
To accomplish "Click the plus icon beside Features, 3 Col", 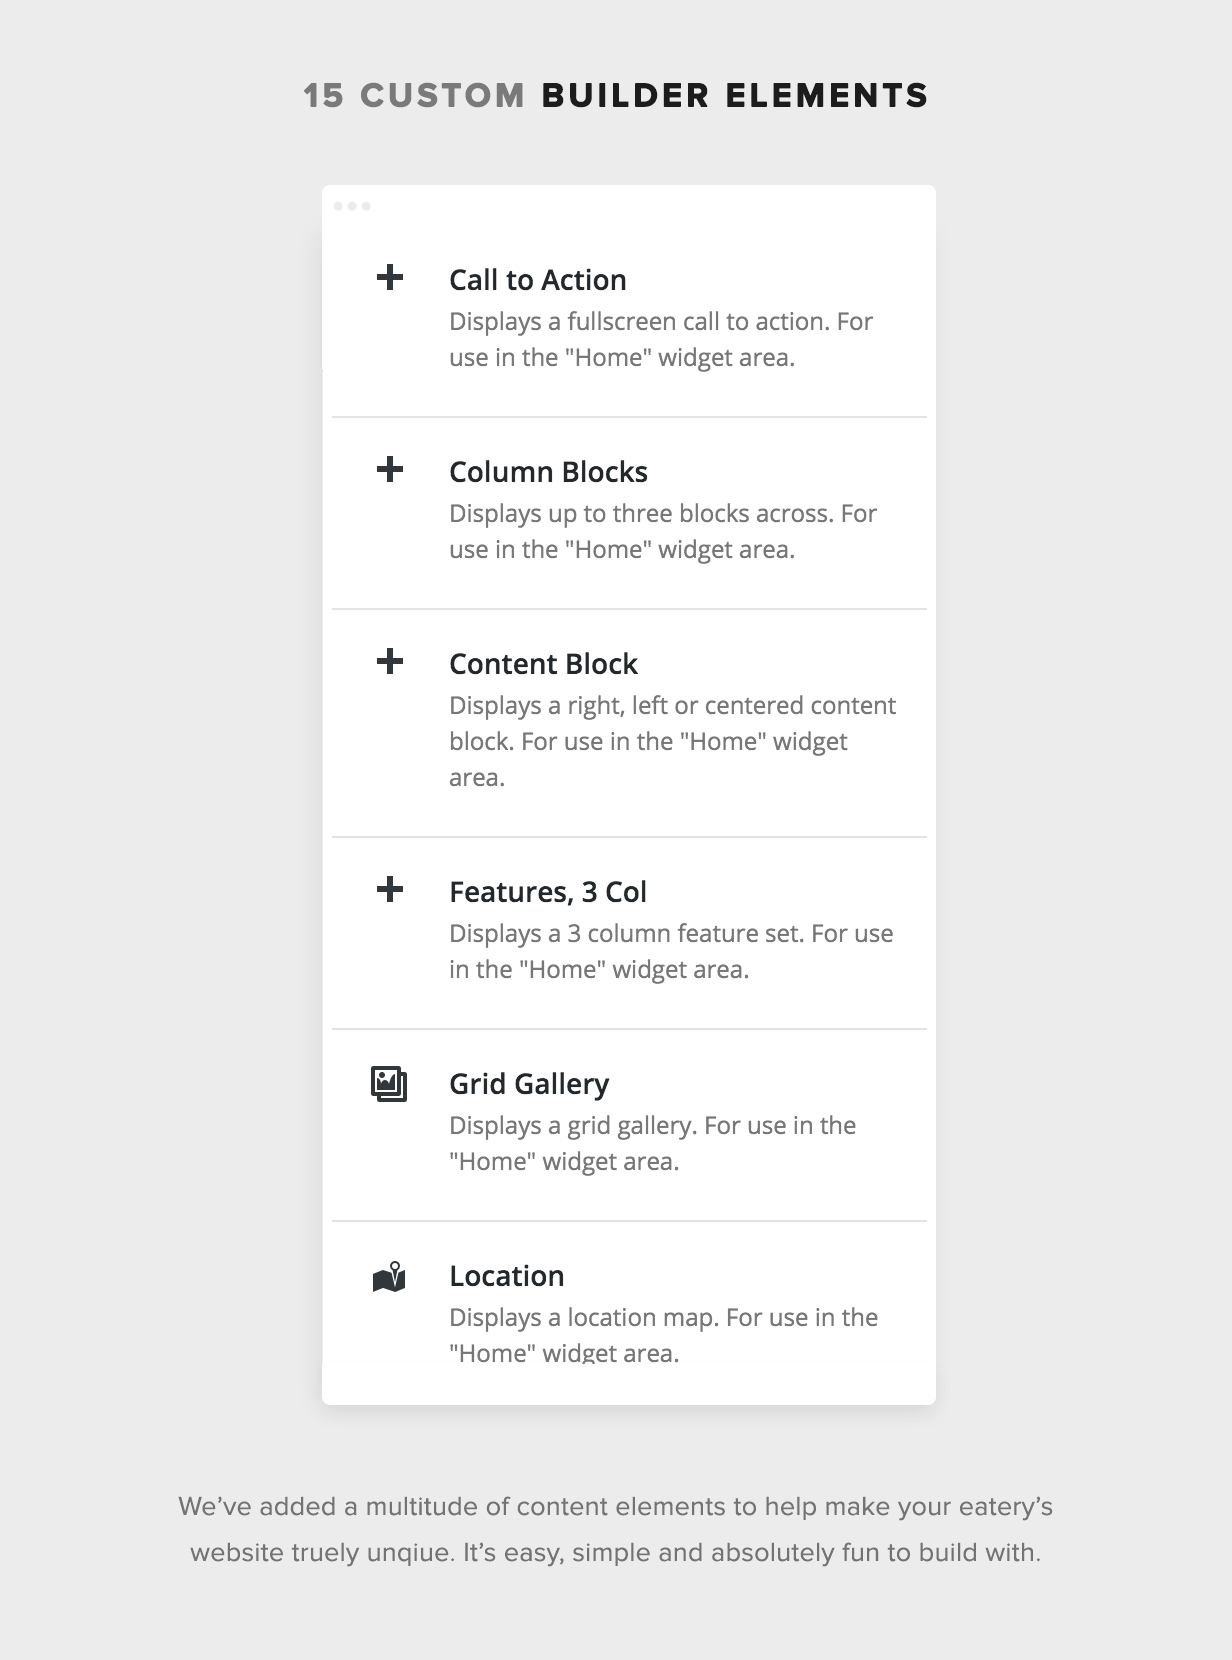I will tap(389, 889).
